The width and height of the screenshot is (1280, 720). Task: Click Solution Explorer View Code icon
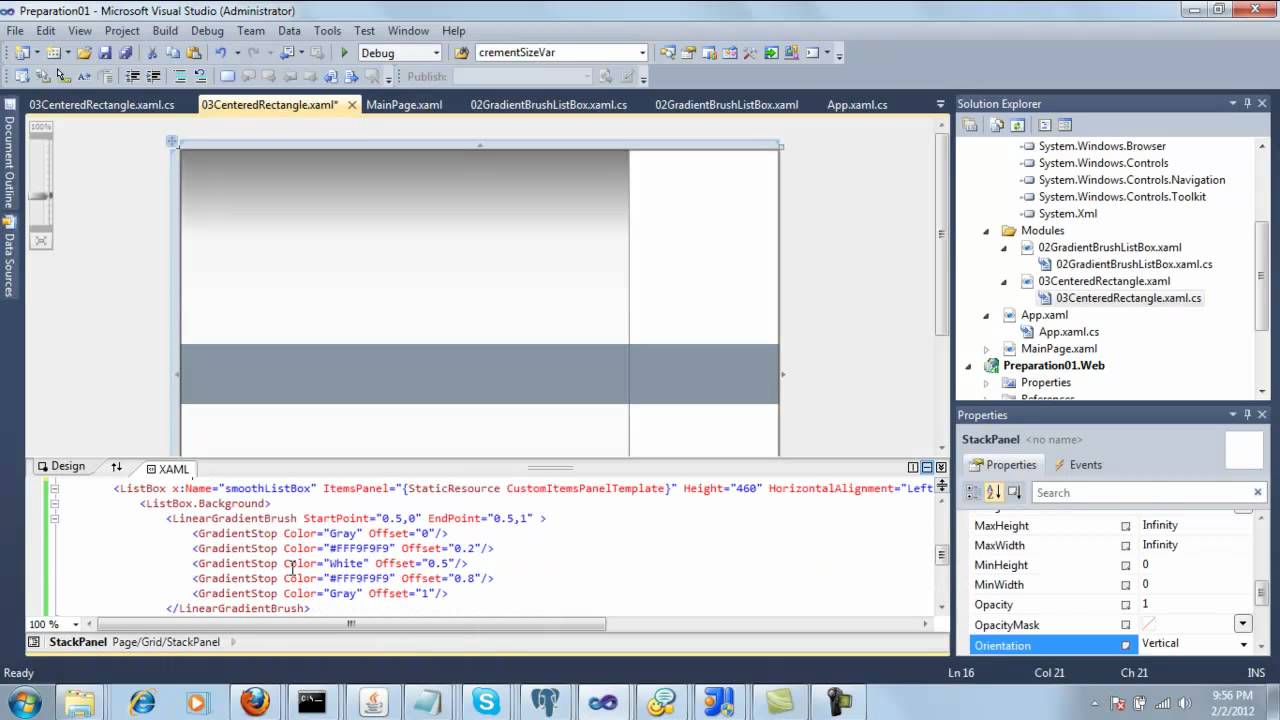[x=1044, y=125]
